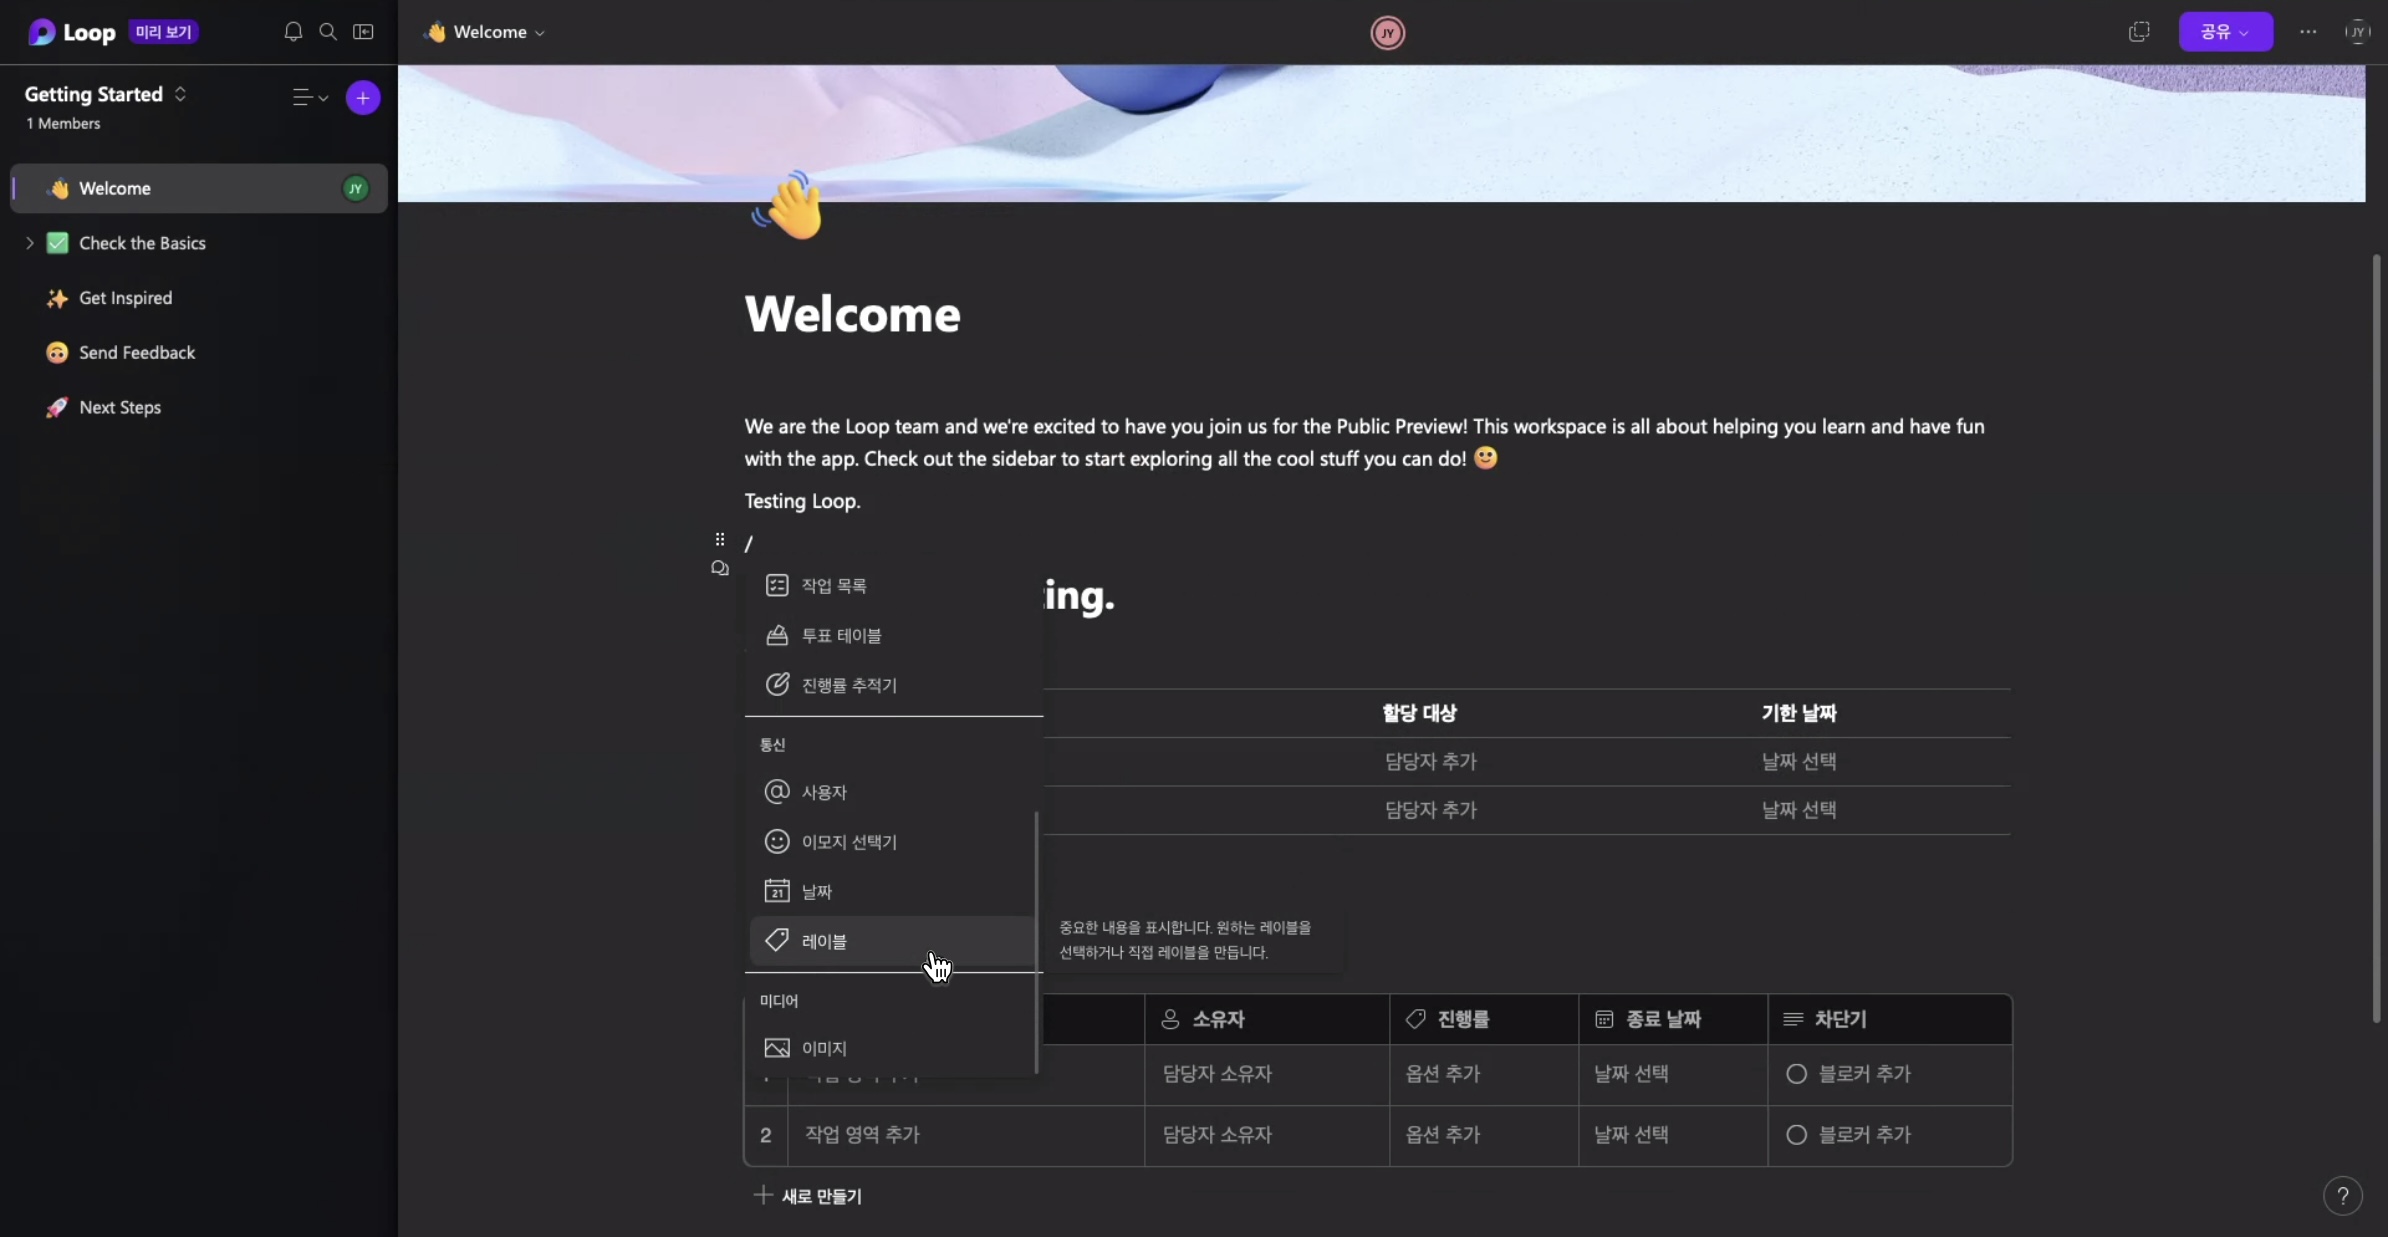Click the 종료 날짜 column header

click(1673, 1019)
